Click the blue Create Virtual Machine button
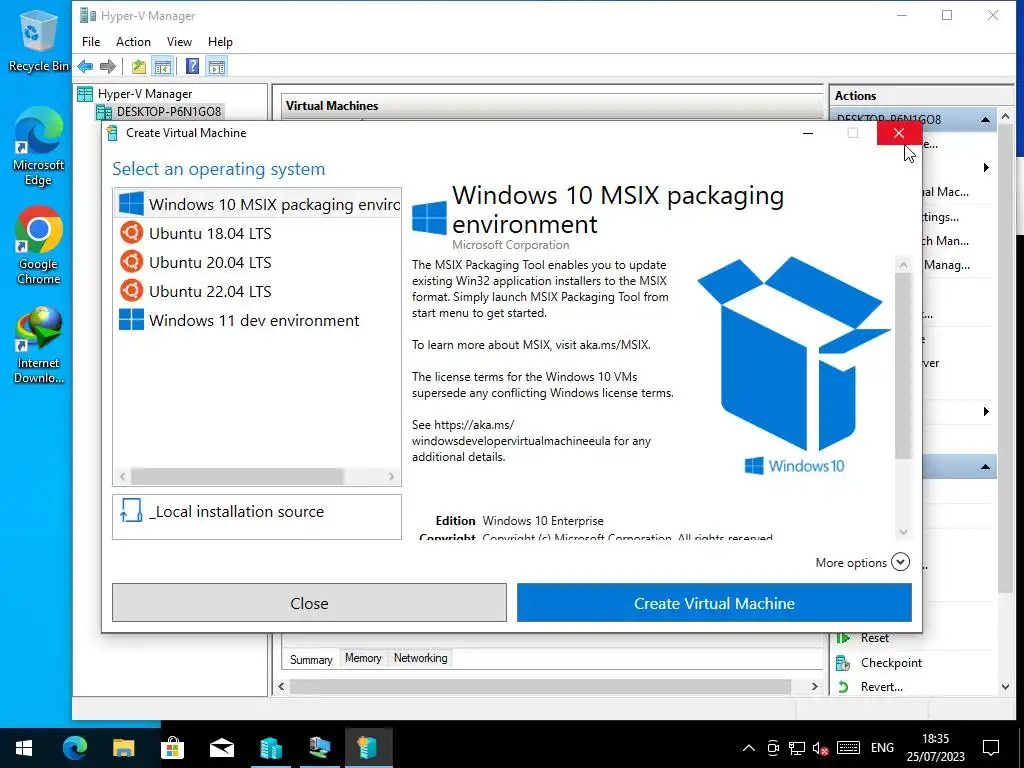Screen dimensions: 1024x768 (x=714, y=603)
